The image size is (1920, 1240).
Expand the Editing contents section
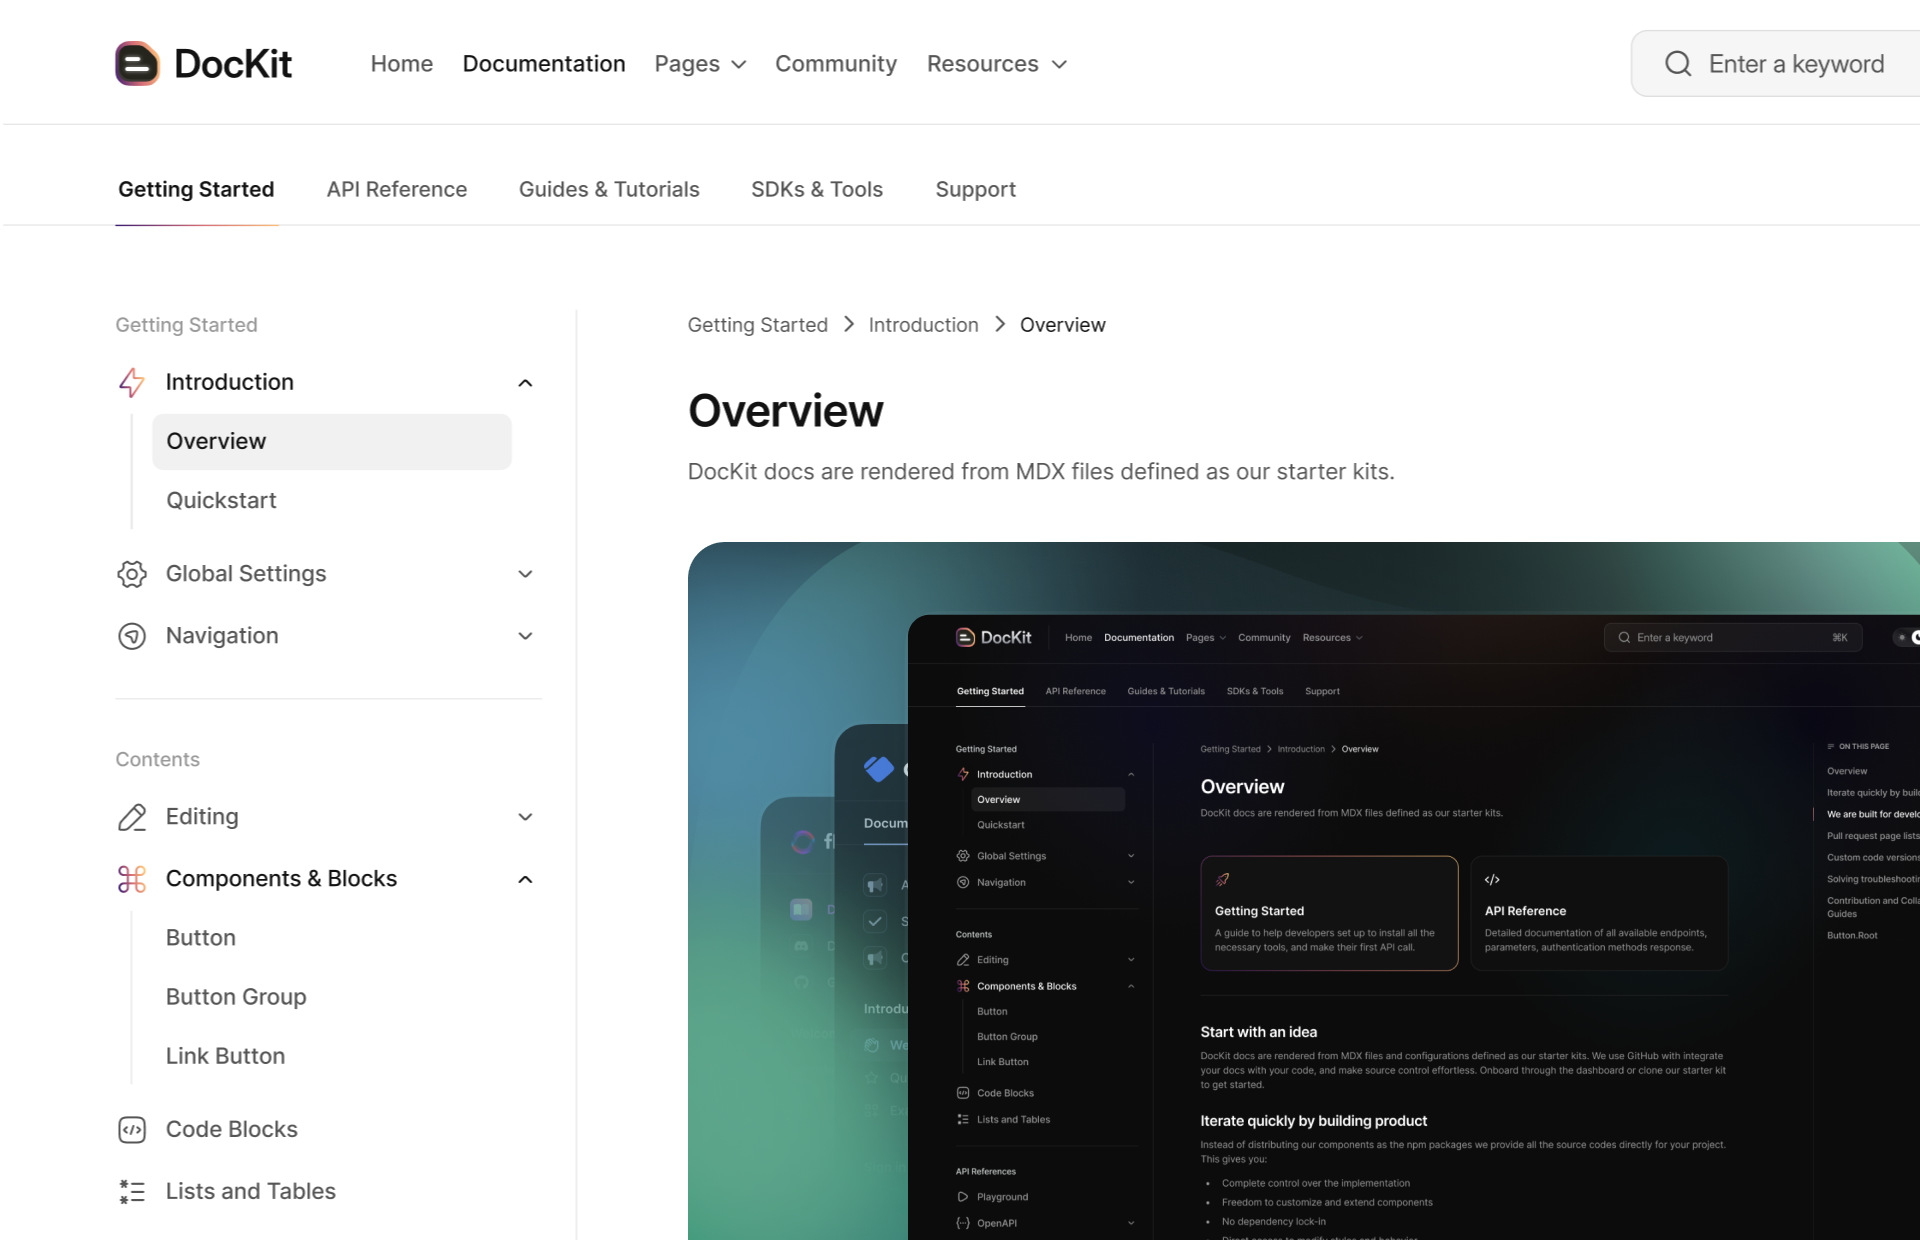pos(525,817)
